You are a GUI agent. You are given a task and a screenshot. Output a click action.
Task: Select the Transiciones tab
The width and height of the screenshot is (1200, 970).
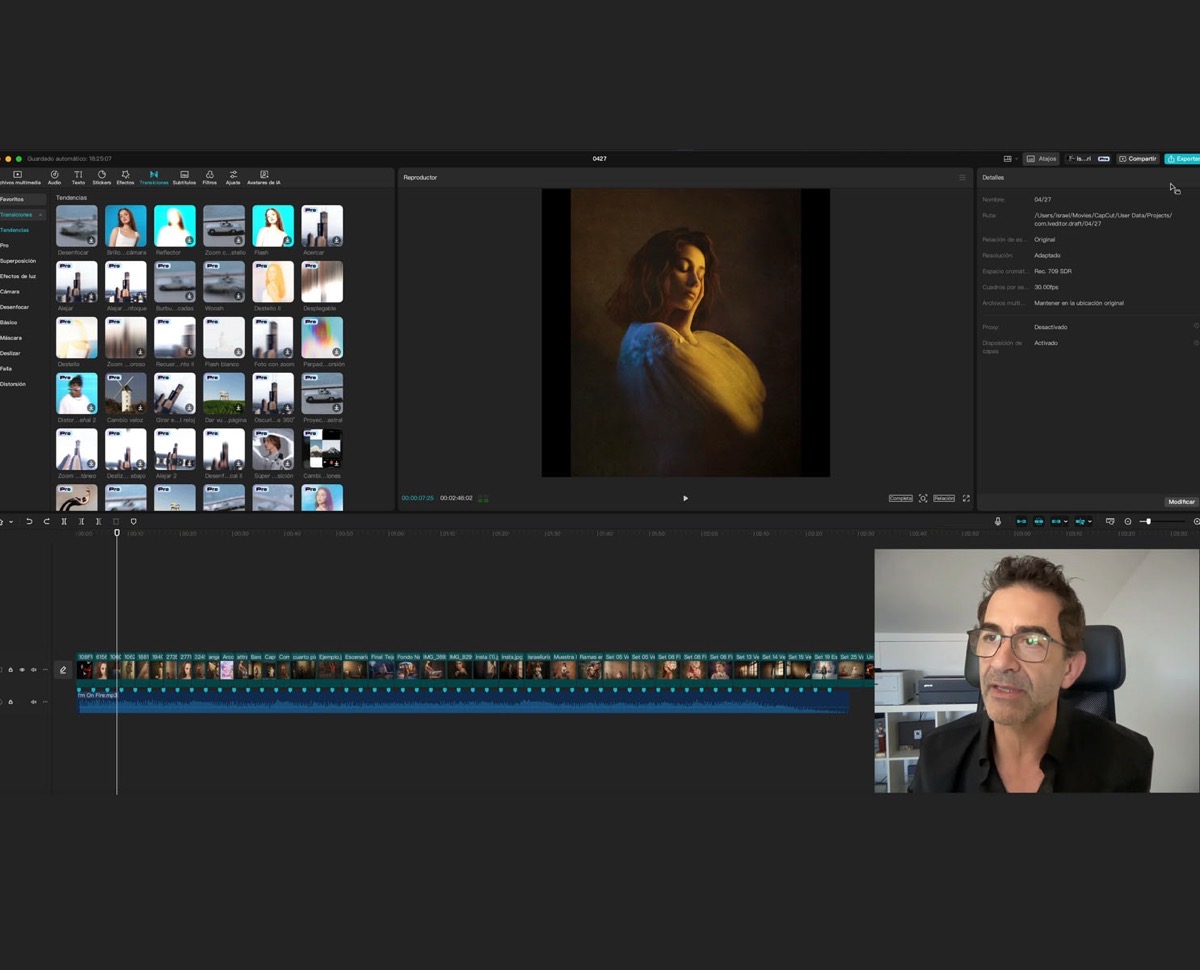(154, 178)
